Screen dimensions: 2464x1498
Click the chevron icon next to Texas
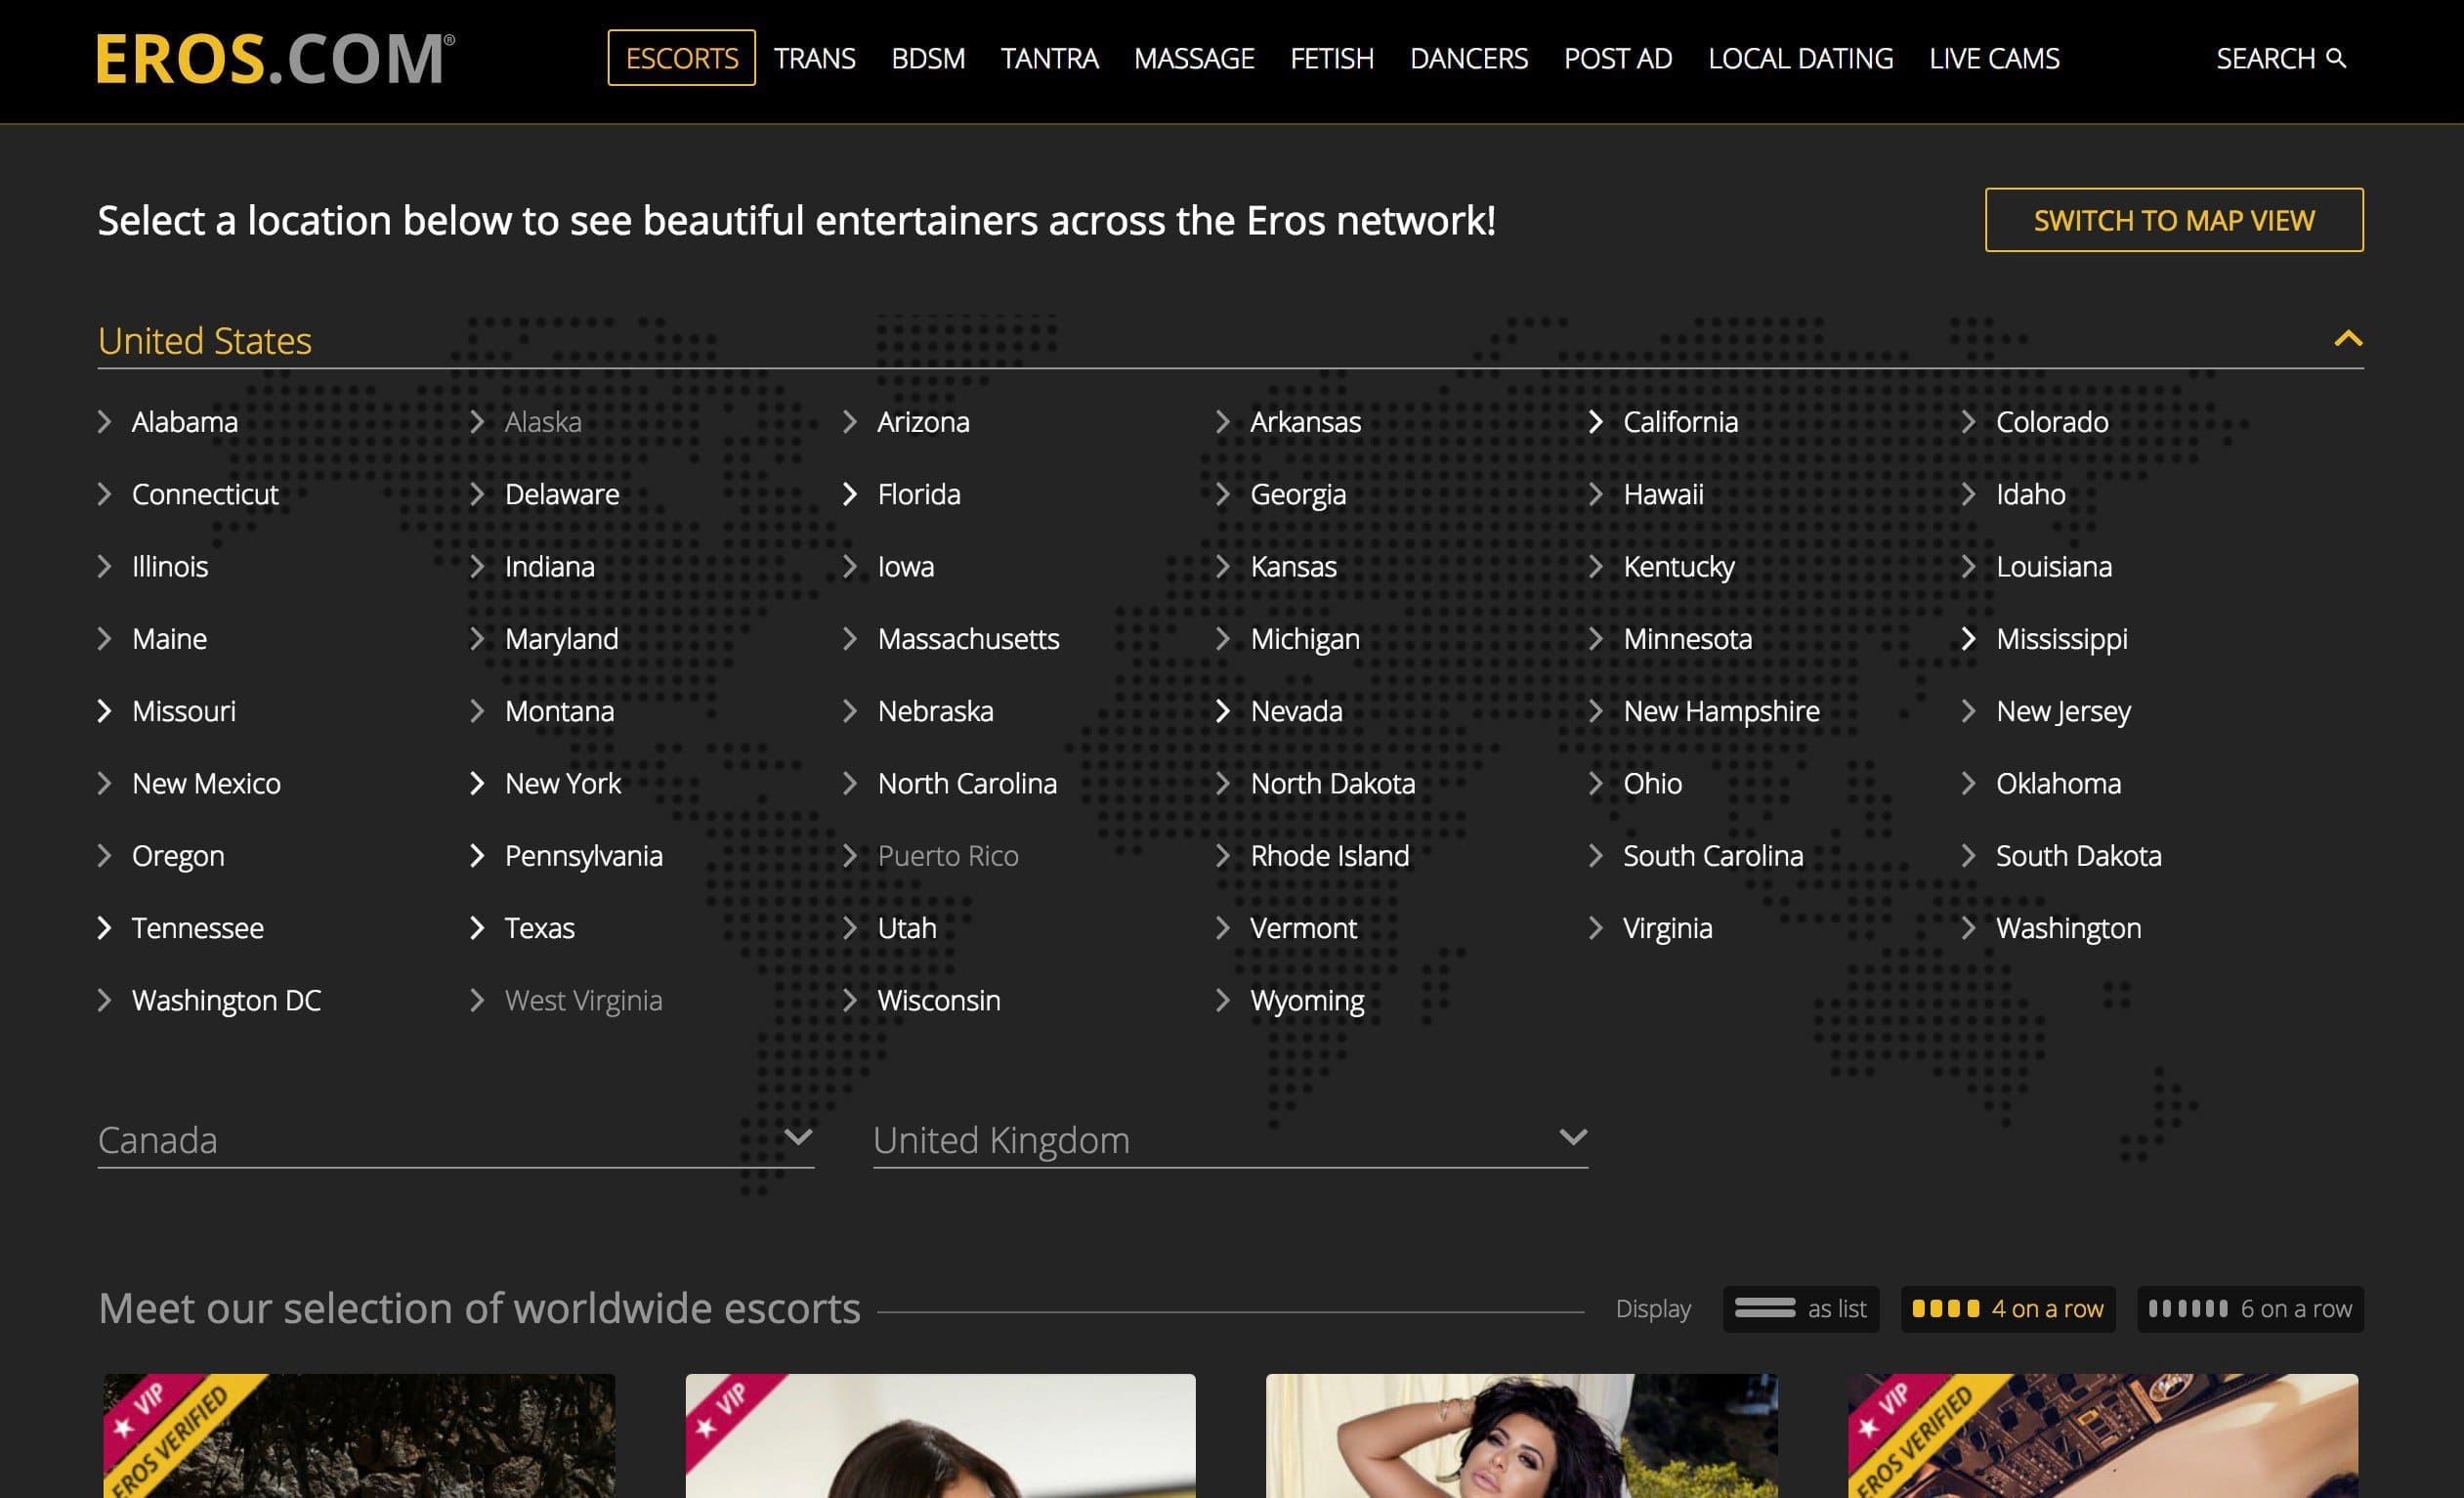pyautogui.click(x=476, y=928)
